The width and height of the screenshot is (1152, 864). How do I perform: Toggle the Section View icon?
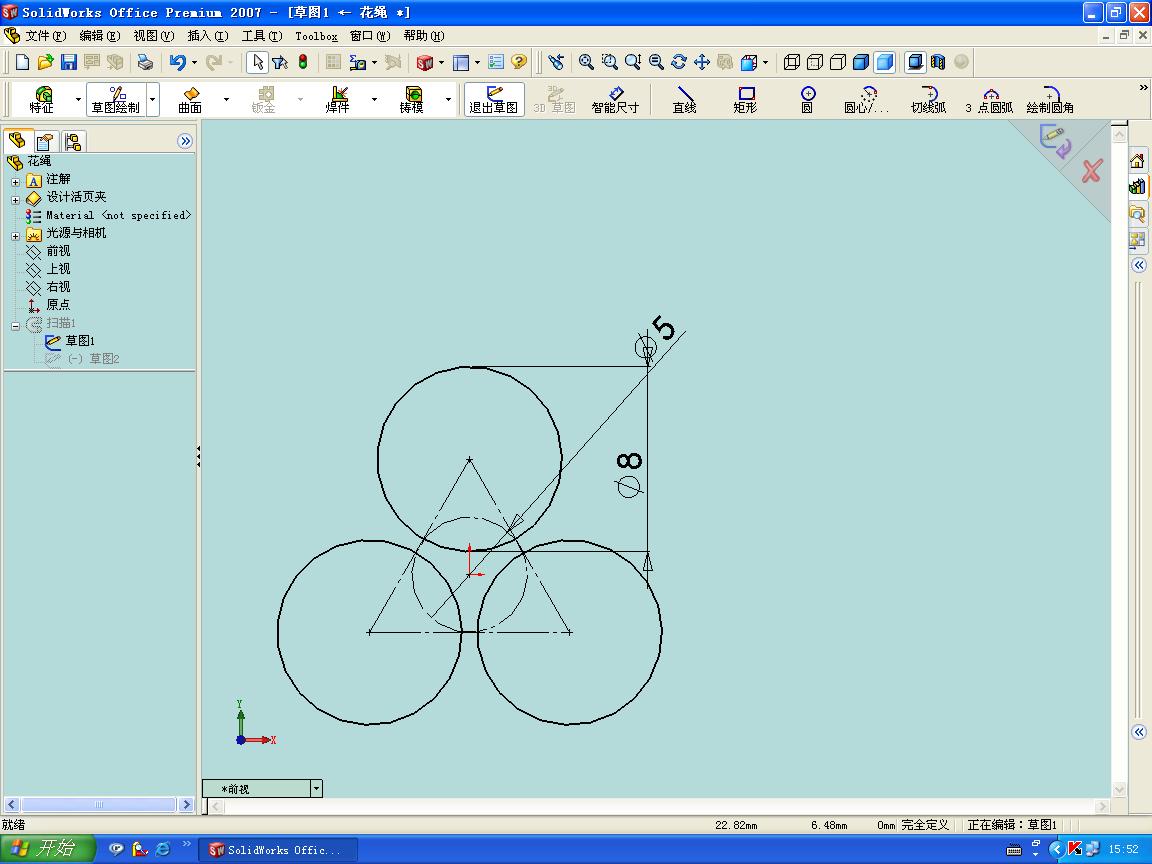pyautogui.click(x=938, y=62)
